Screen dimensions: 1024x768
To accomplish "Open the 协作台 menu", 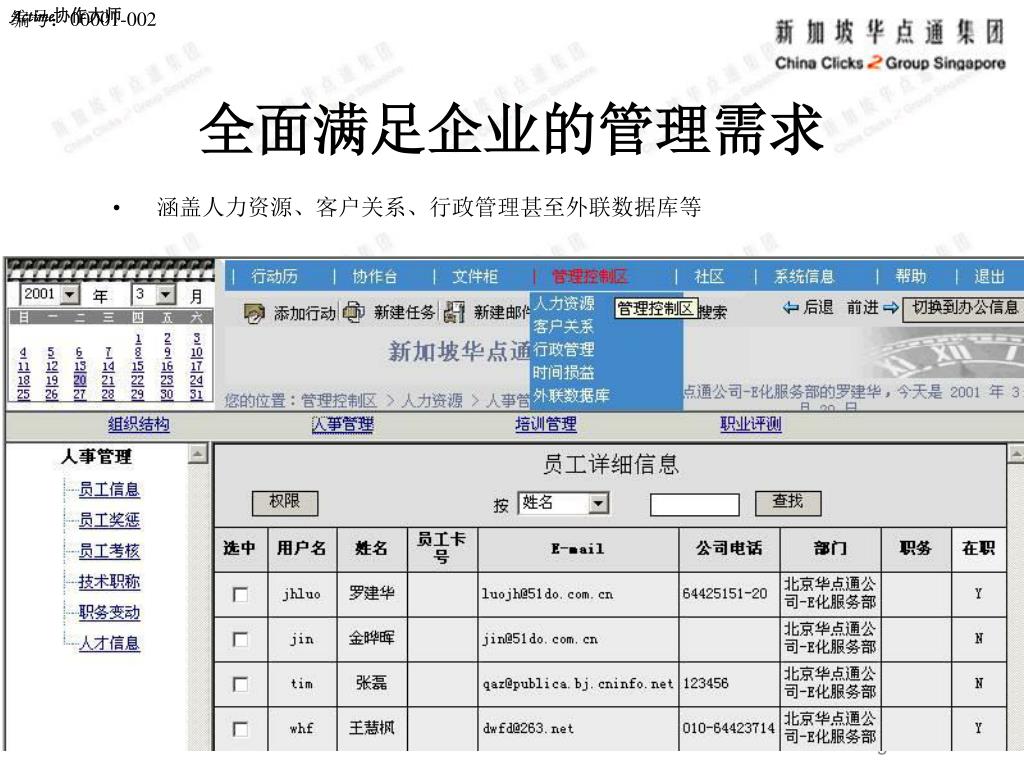I will click(x=375, y=277).
